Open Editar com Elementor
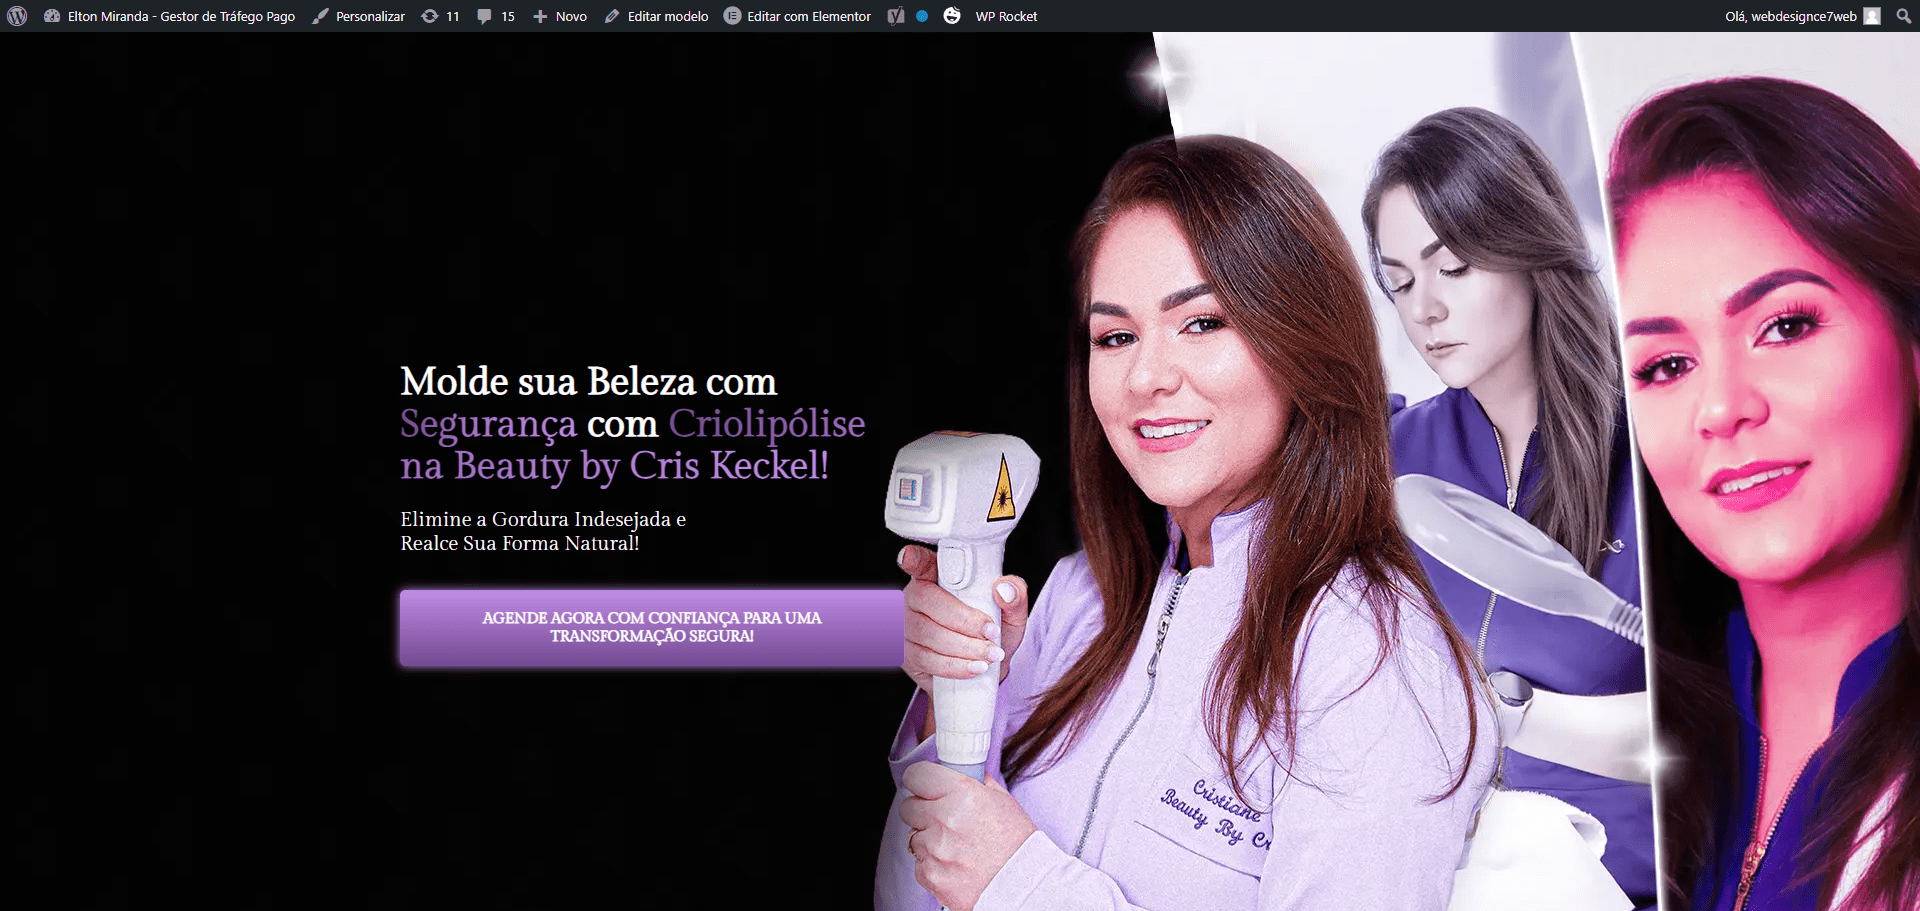This screenshot has width=1920, height=911. [x=797, y=16]
